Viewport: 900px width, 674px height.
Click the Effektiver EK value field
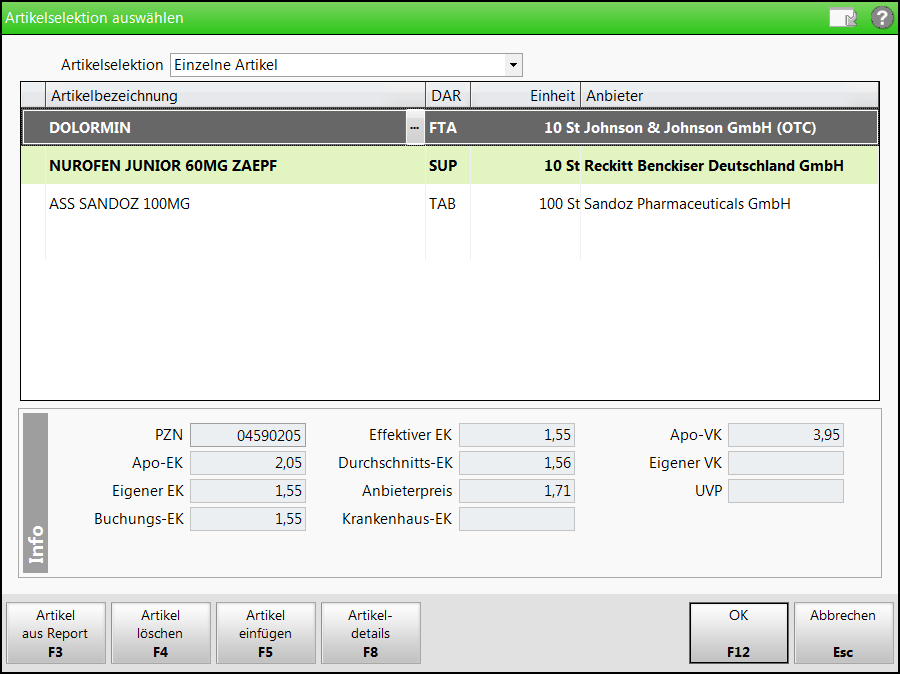517,435
